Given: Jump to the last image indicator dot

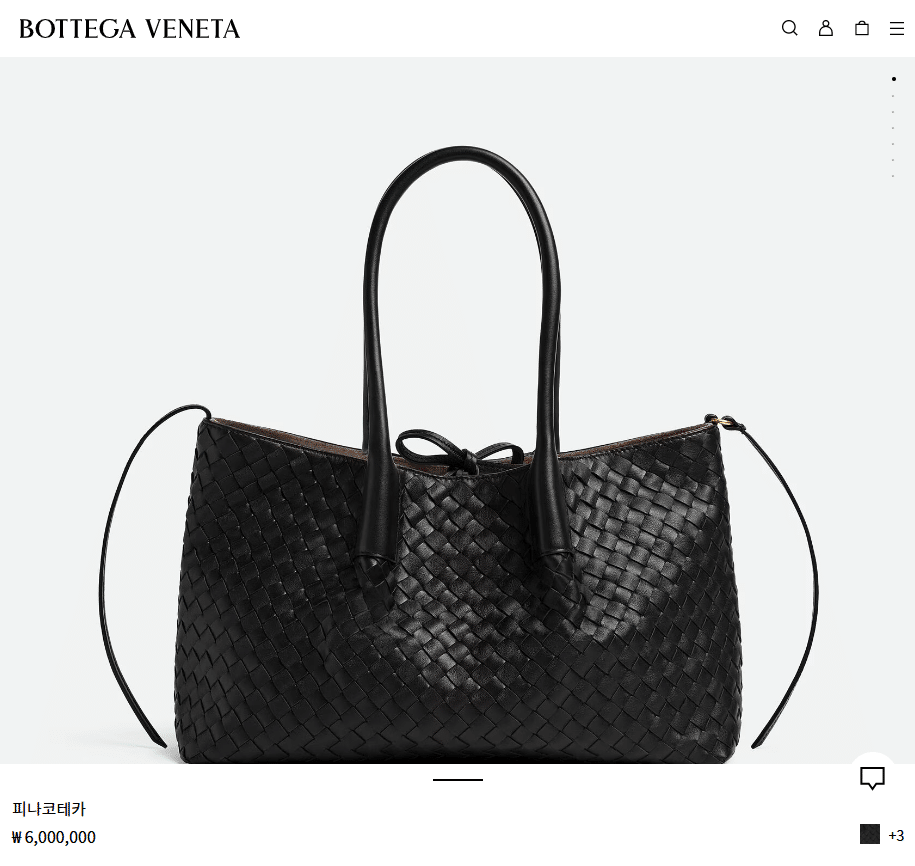Looking at the screenshot, I should (x=893, y=176).
